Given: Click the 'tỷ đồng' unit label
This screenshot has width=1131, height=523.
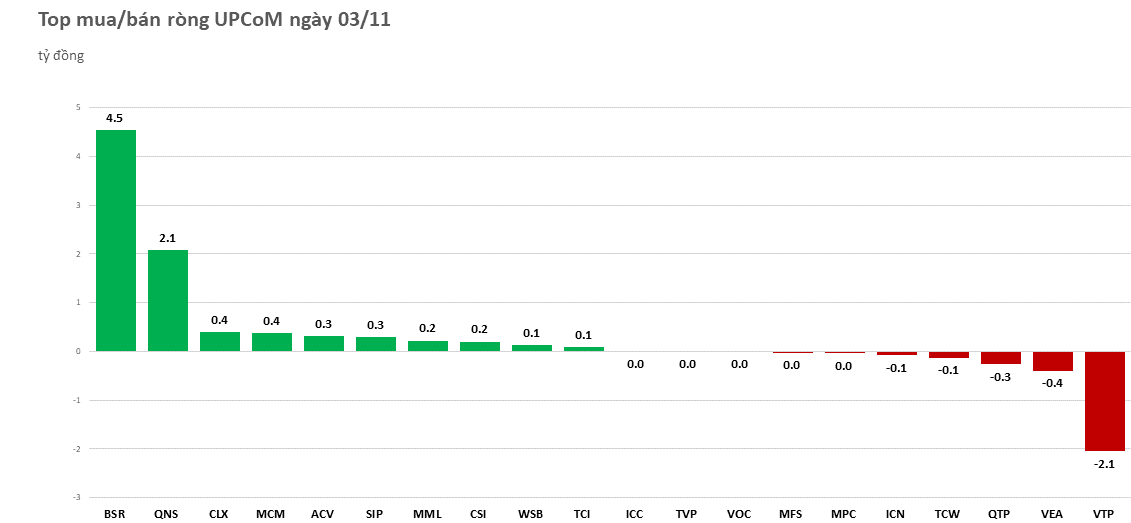Looking at the screenshot, I should (61, 56).
